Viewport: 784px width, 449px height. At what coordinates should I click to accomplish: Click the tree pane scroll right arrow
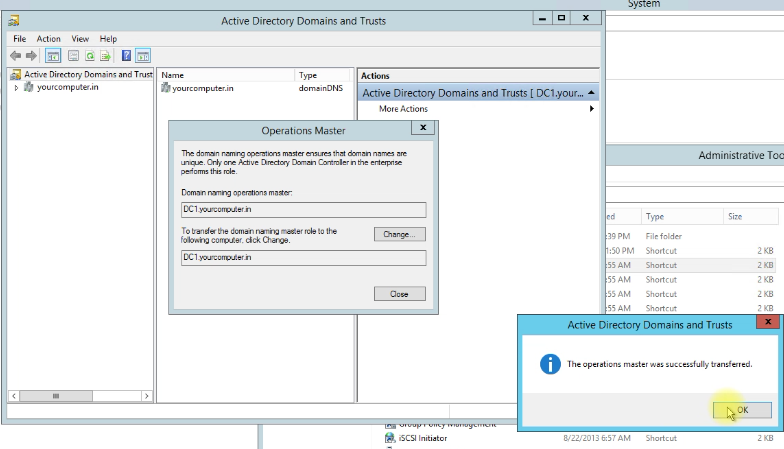coord(146,396)
